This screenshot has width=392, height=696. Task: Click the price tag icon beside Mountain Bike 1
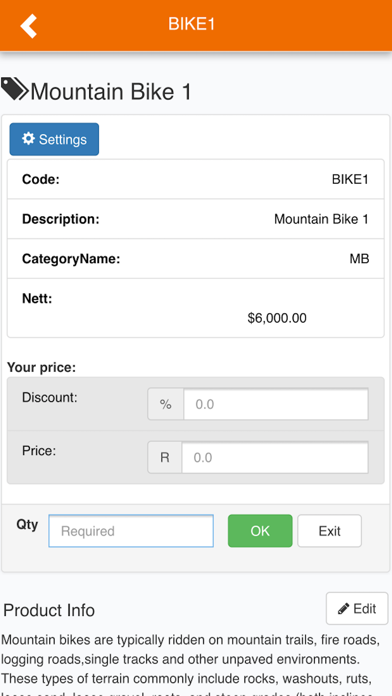point(14,89)
